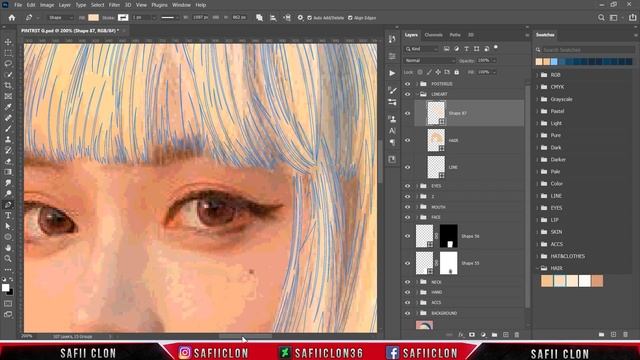Open the Plugins menu
640x360 pixels.
pos(160,5)
